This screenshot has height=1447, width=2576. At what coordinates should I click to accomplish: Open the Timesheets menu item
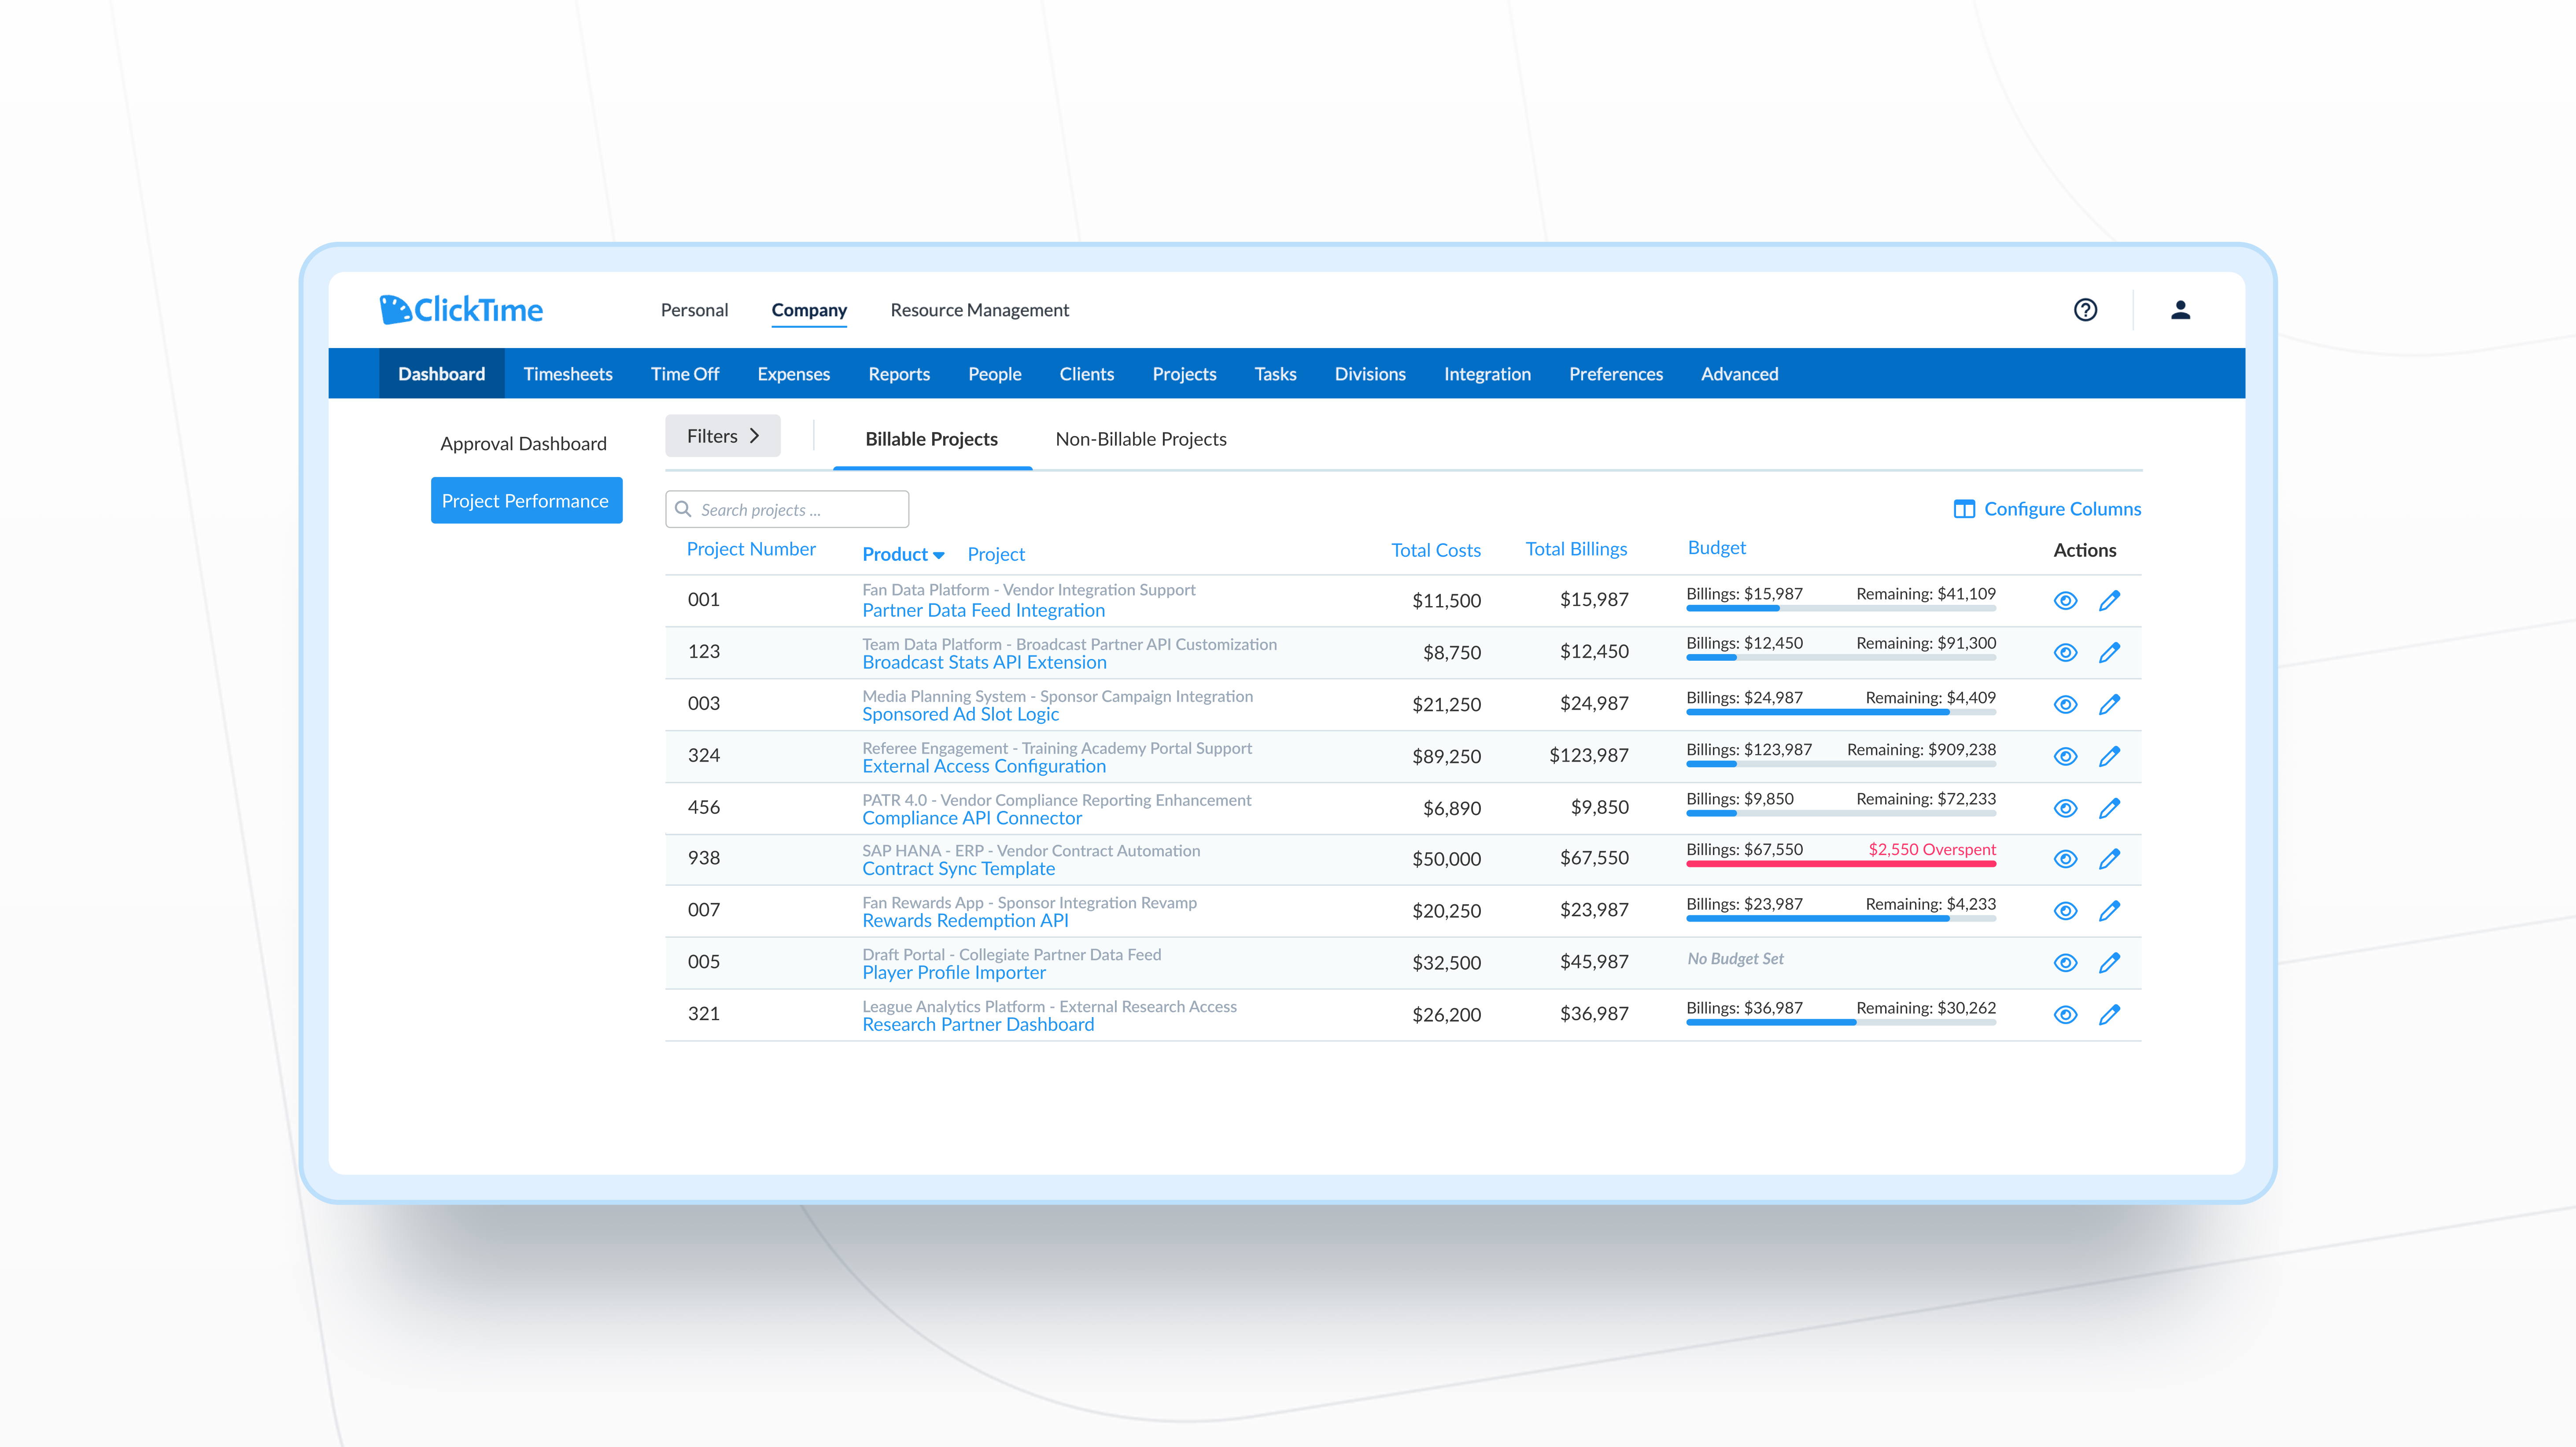(x=567, y=374)
